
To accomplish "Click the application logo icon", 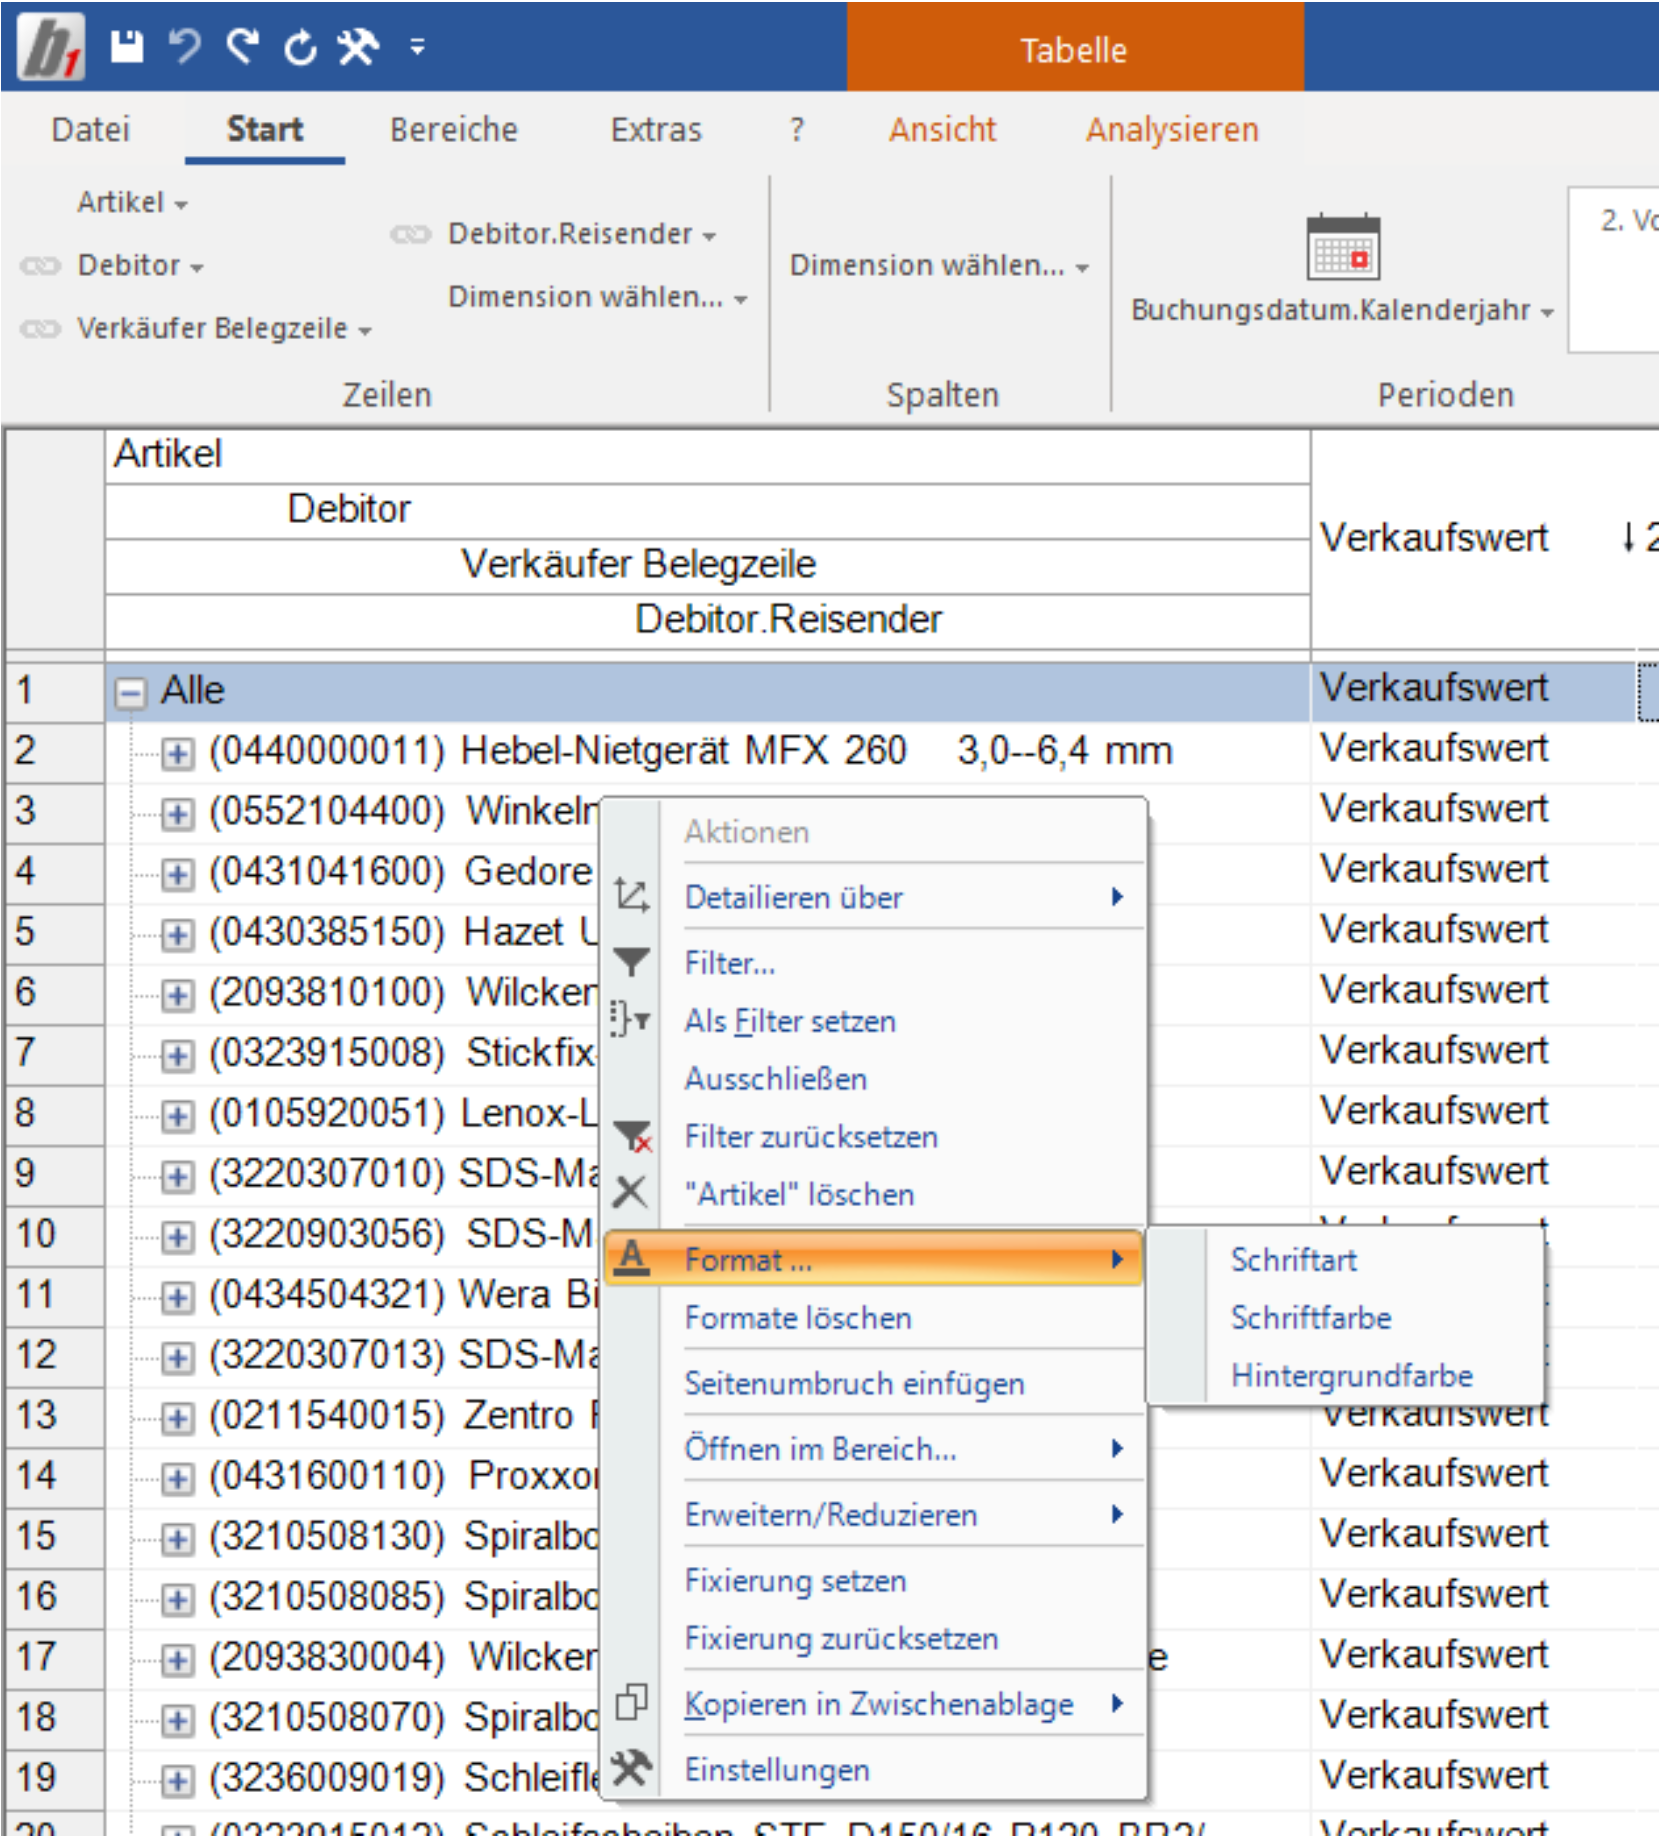I will [x=50, y=46].
